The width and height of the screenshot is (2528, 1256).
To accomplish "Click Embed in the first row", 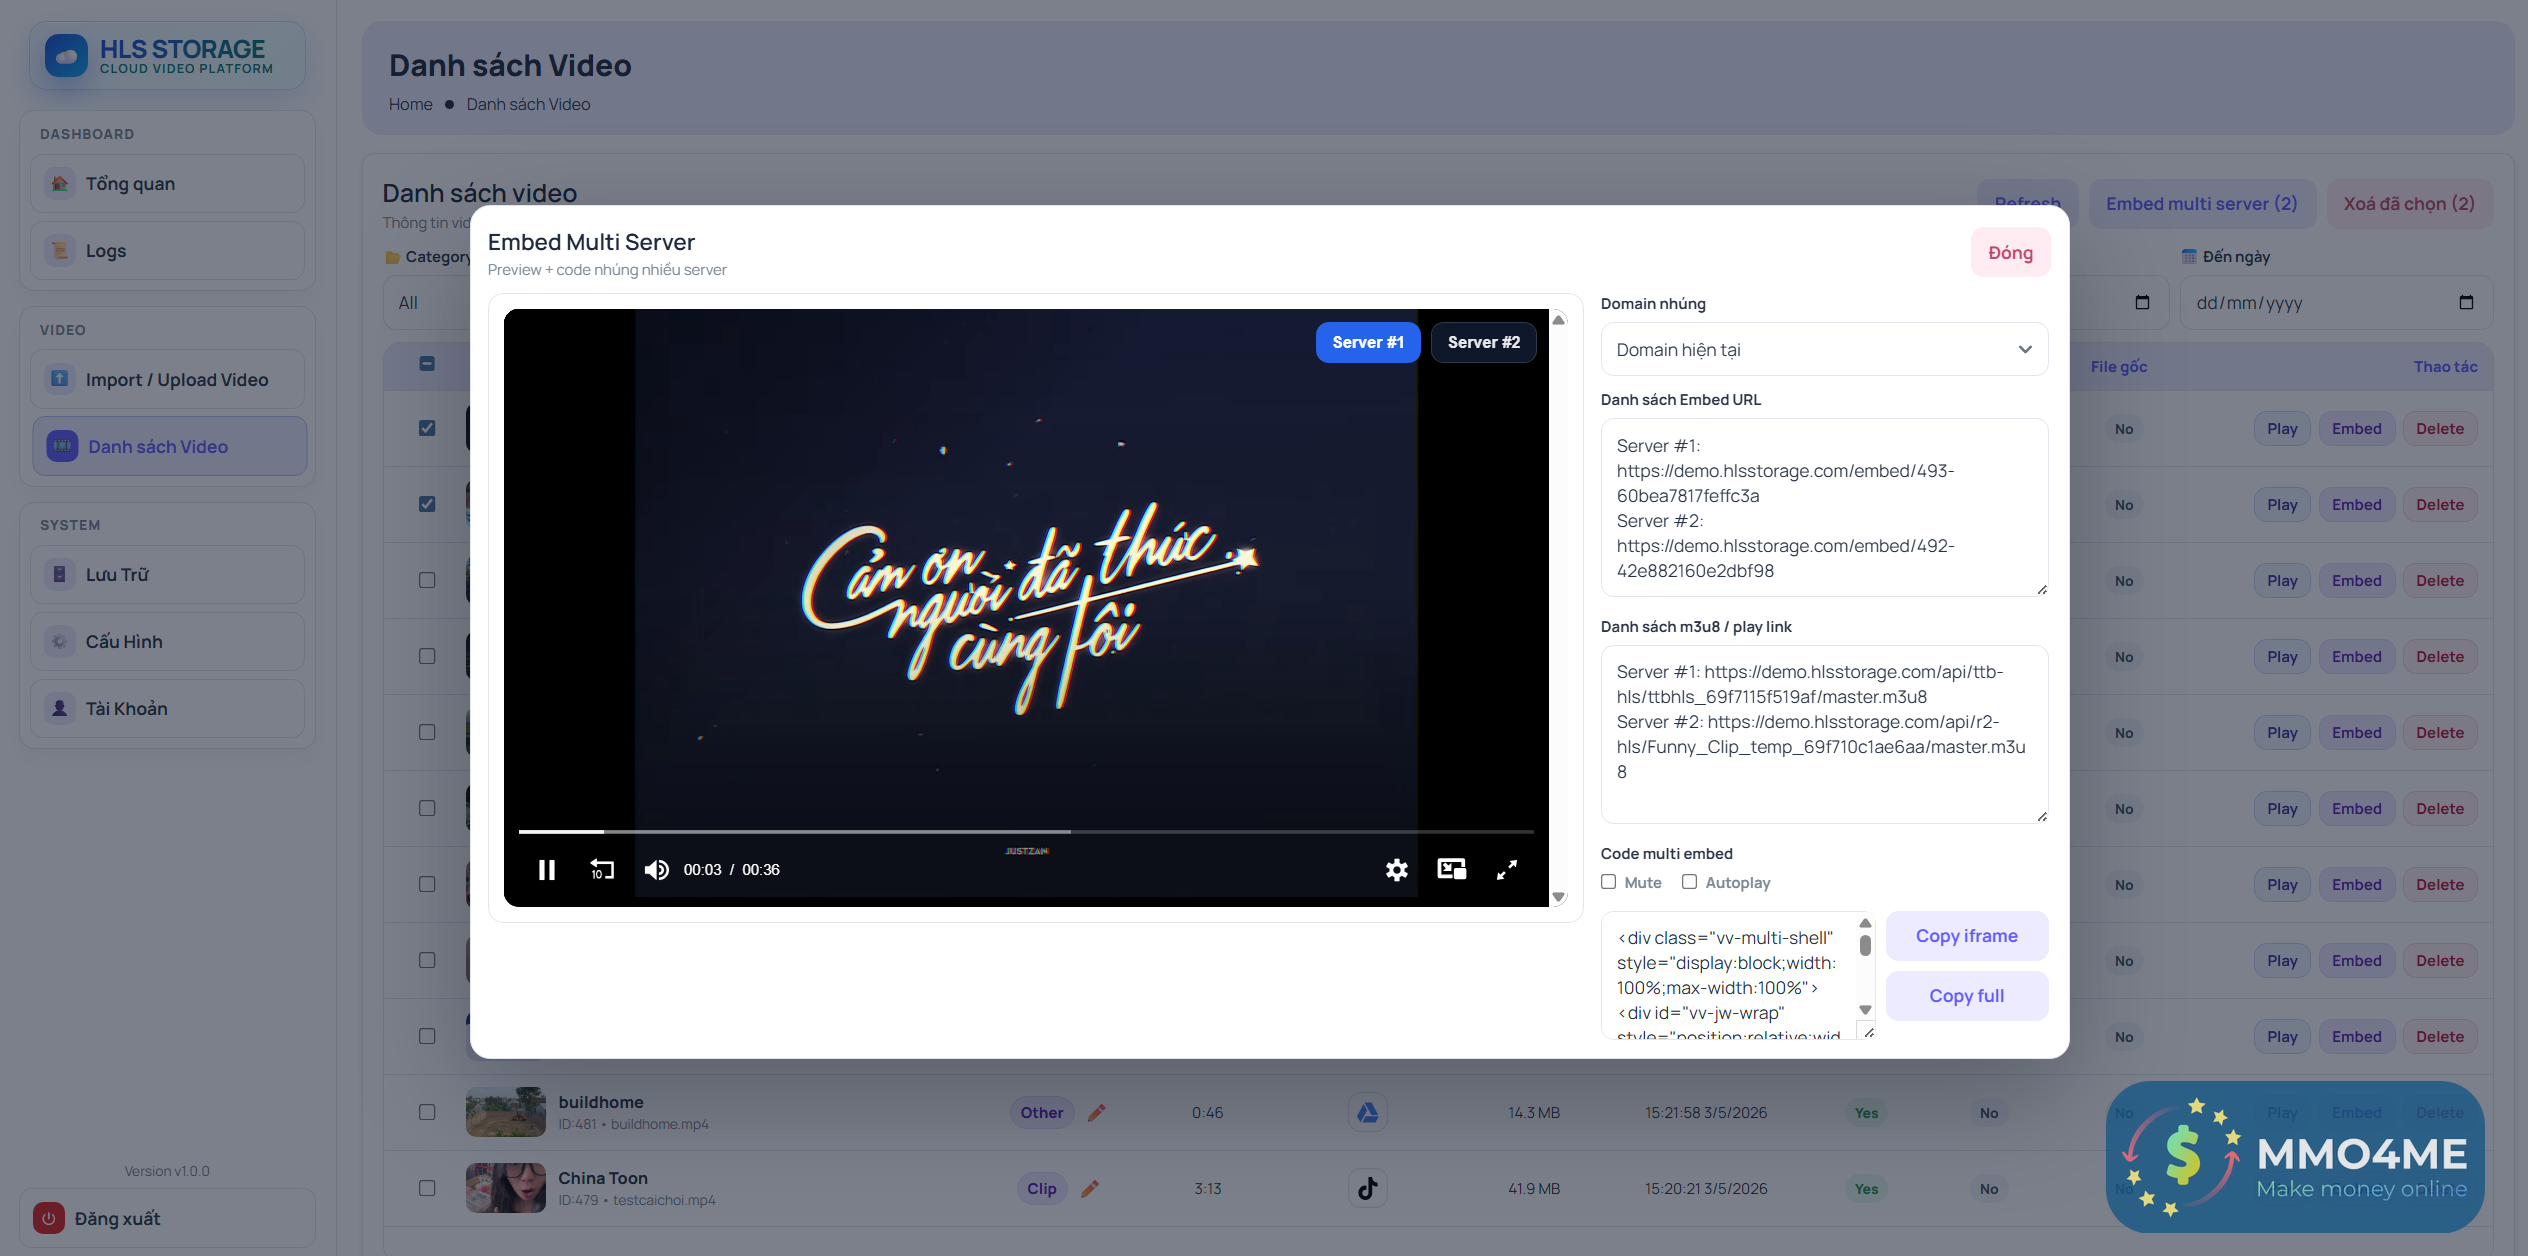I will point(2356,428).
